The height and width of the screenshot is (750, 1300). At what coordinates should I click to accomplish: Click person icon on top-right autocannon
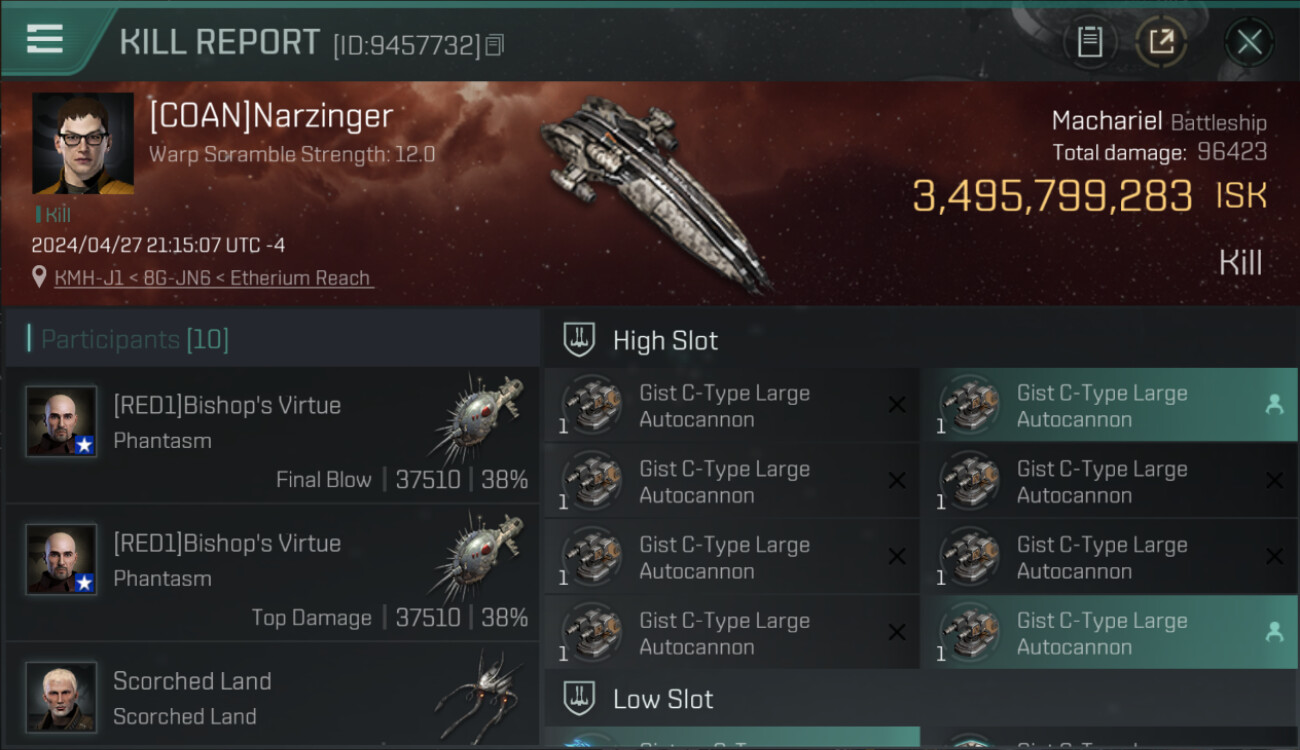pos(1274,405)
